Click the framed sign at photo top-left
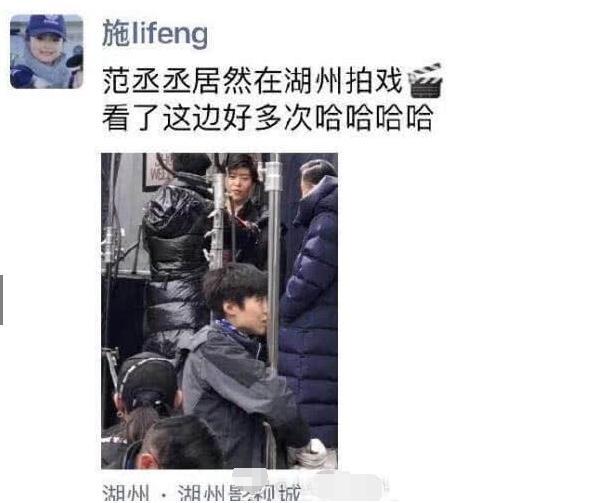The width and height of the screenshot is (604, 503). point(157,172)
